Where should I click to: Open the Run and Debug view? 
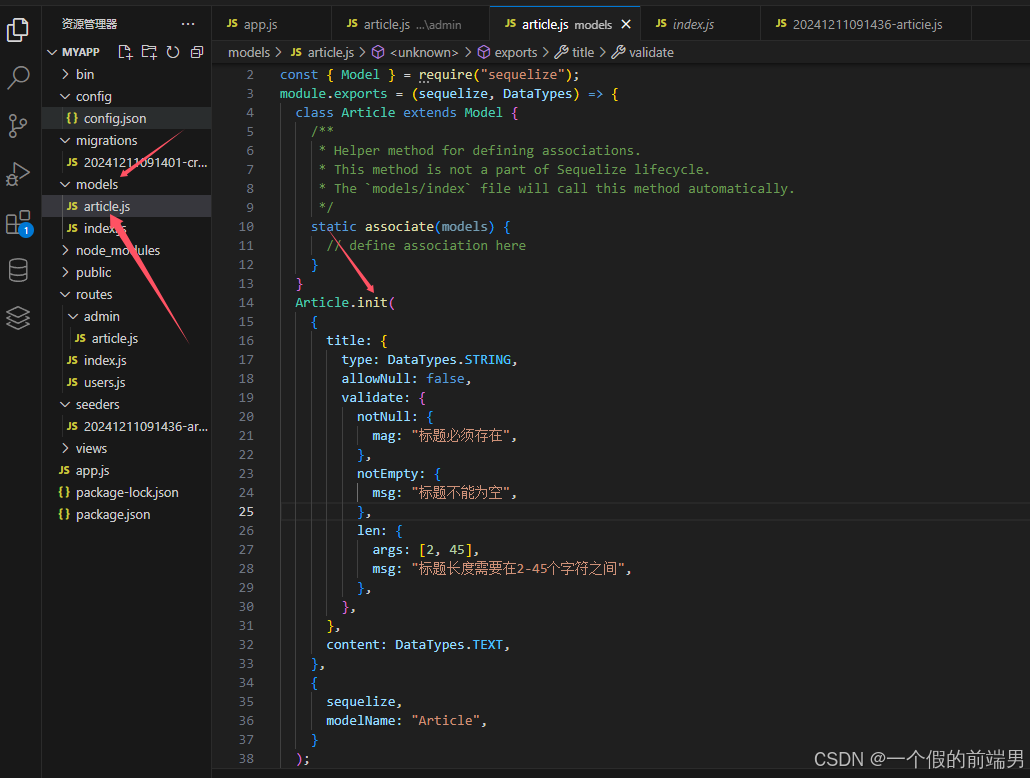[x=18, y=174]
